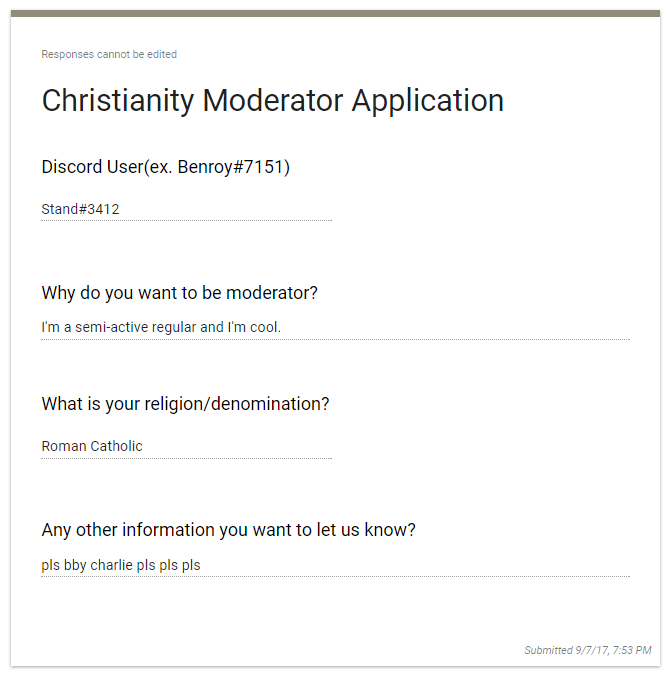Click the "Discord User" question label
Image resolution: width=670 pixels, height=680 pixels.
92,167
